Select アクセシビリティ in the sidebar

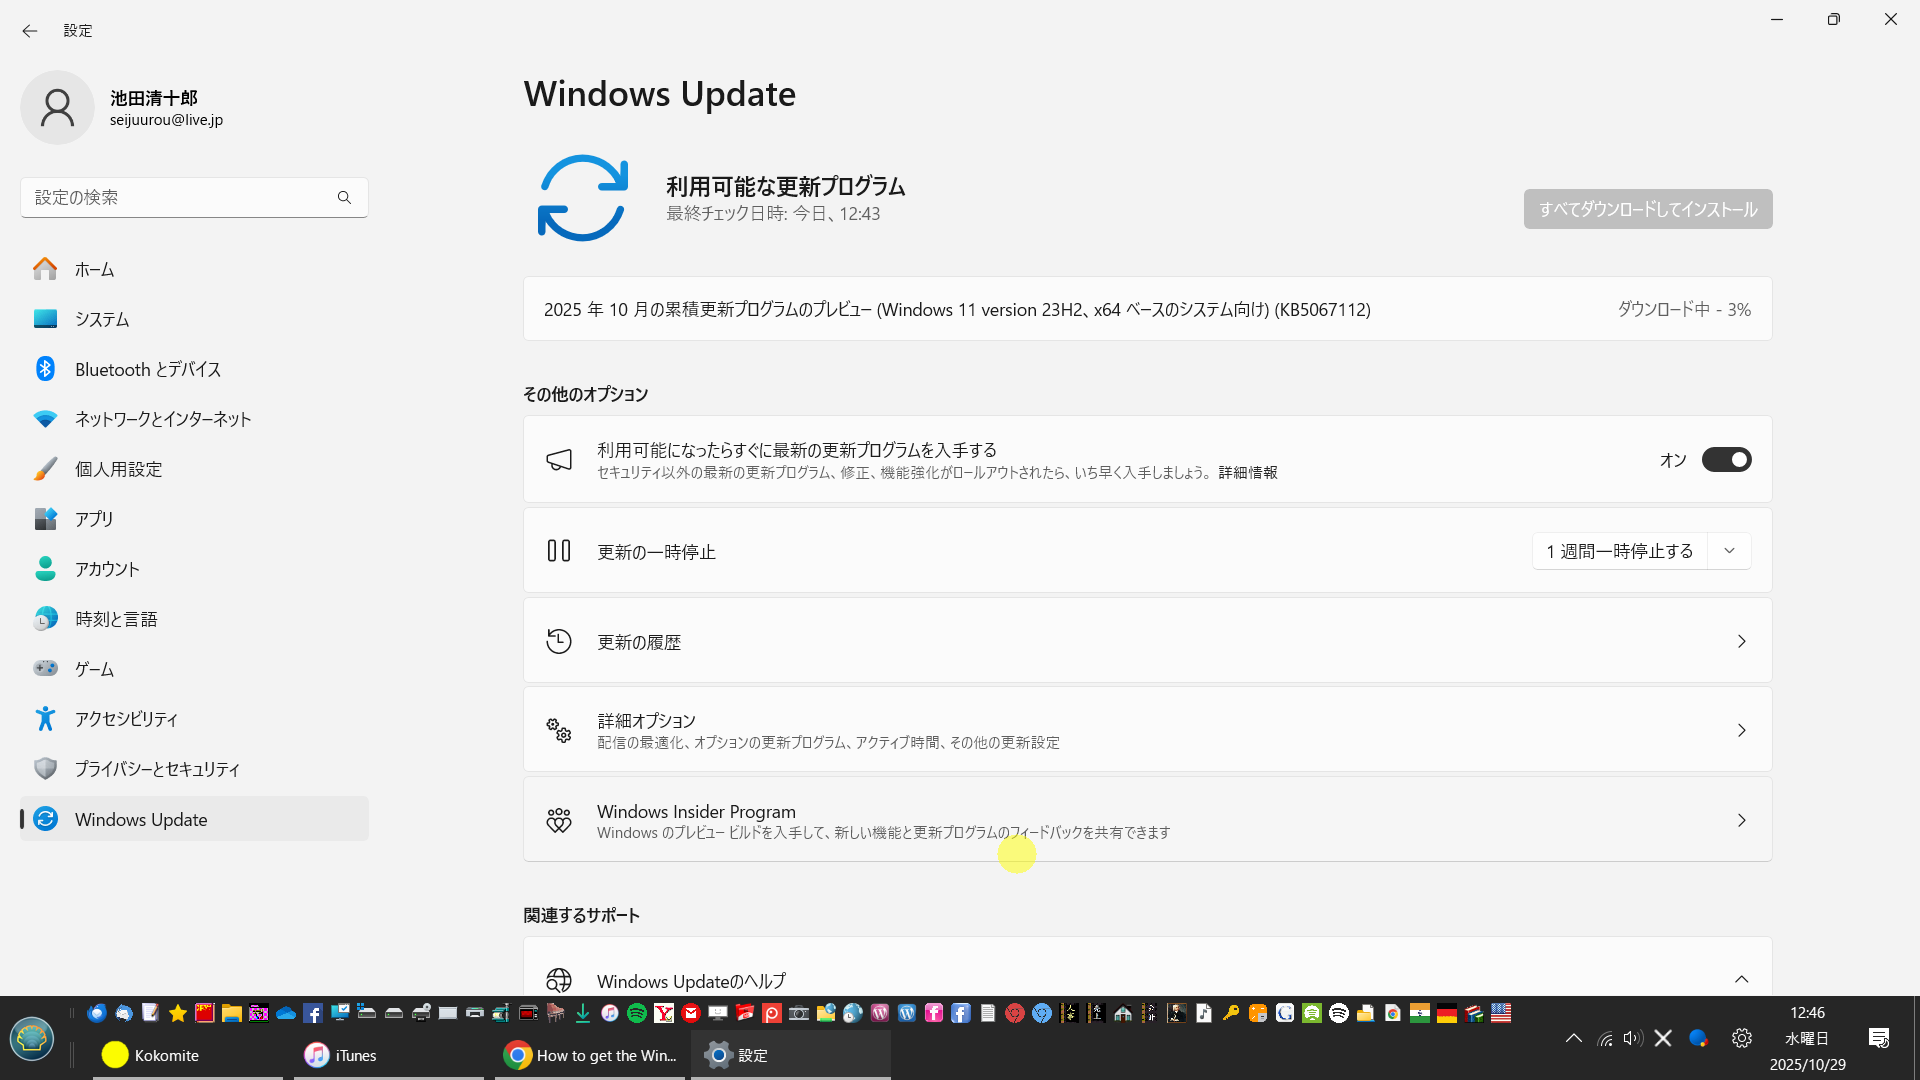[194, 719]
